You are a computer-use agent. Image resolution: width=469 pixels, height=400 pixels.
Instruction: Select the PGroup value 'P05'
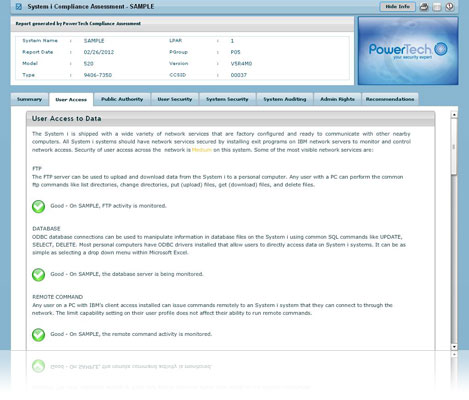pos(235,52)
